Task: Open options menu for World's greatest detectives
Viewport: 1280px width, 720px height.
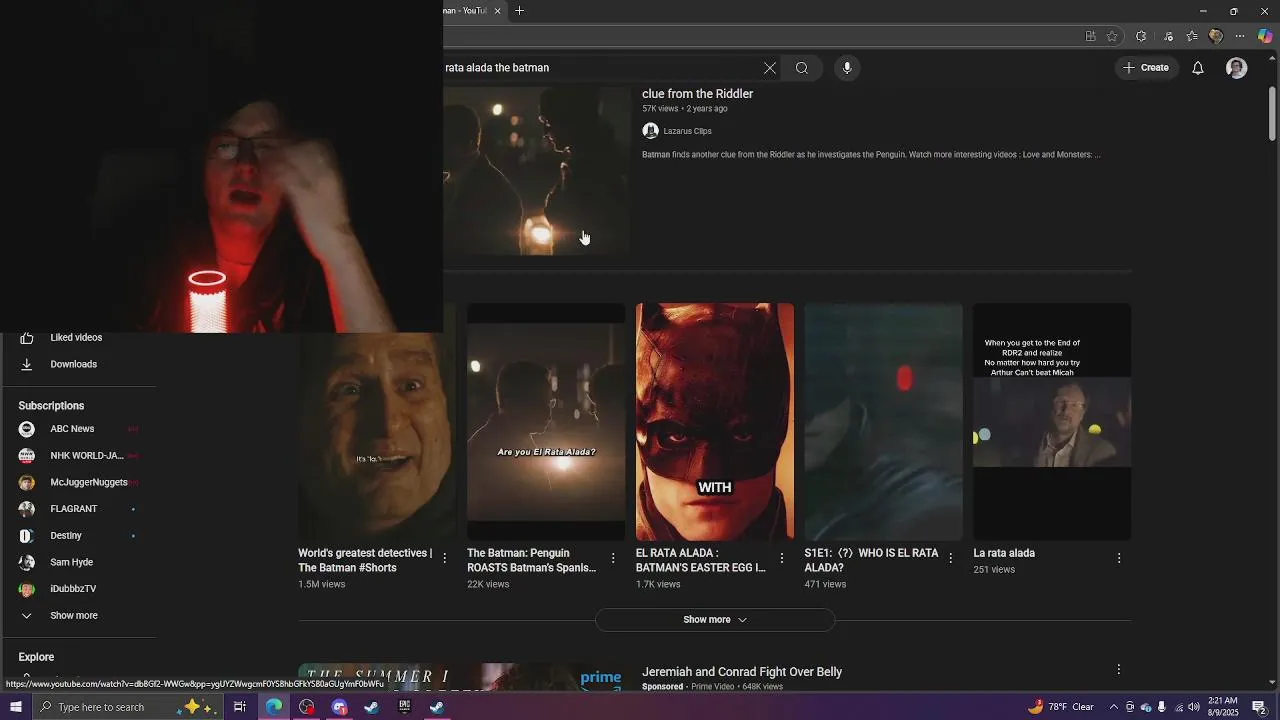Action: 445,558
